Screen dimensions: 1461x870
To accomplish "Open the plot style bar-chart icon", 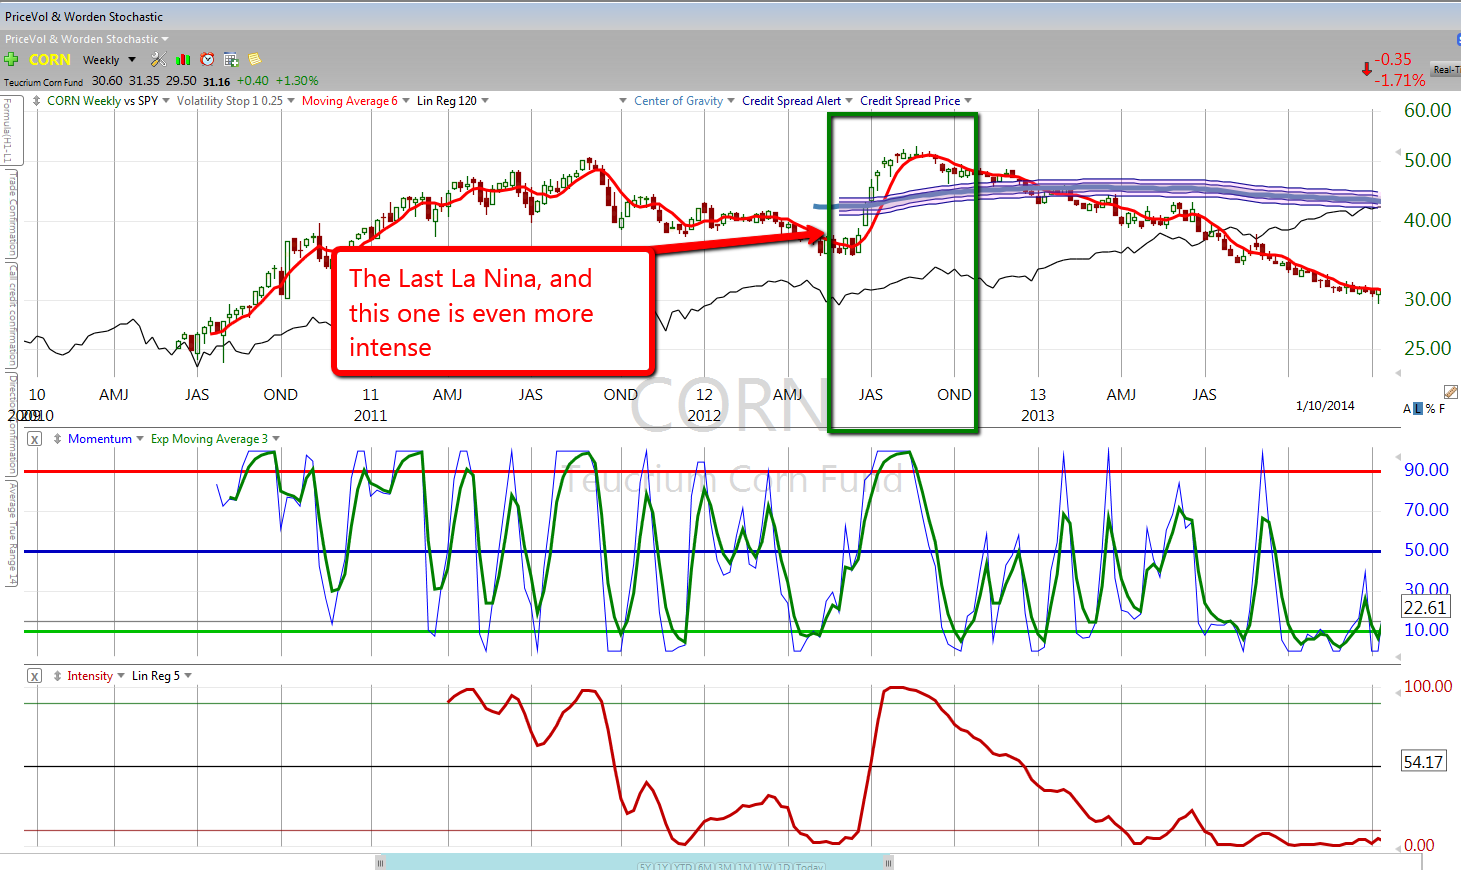I will click(x=183, y=59).
